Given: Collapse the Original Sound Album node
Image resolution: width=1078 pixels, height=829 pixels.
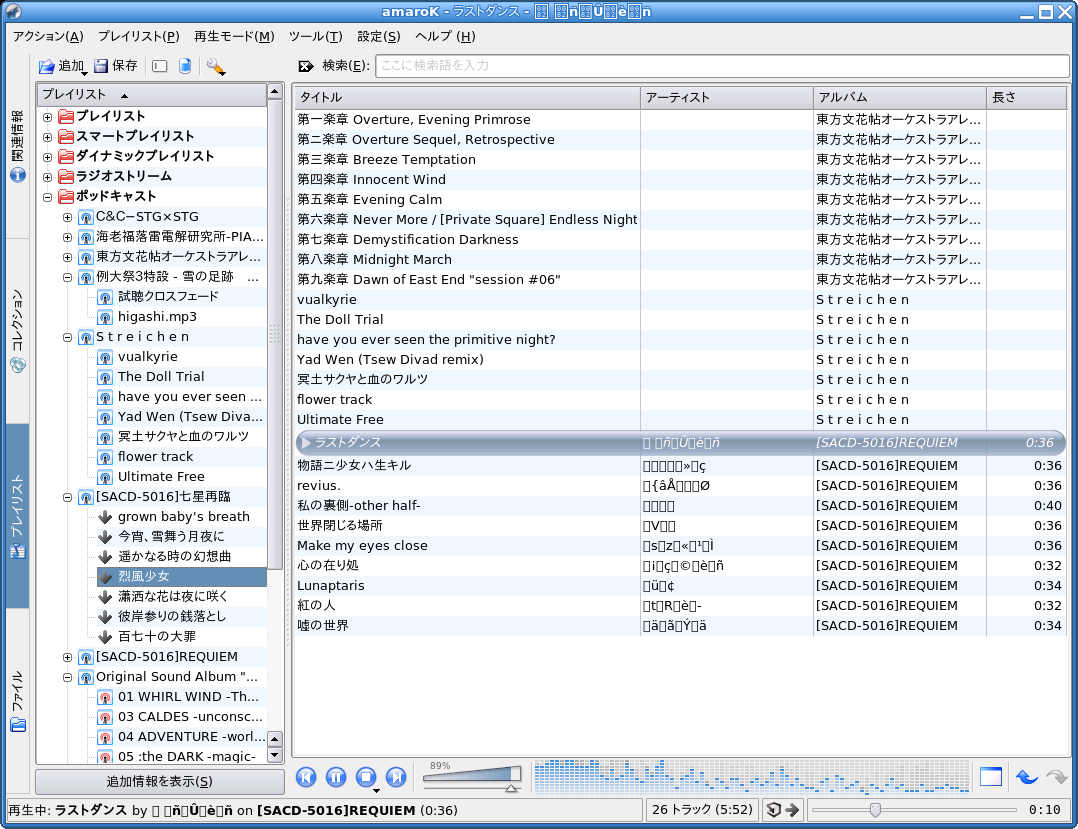Looking at the screenshot, I should pos(67,677).
